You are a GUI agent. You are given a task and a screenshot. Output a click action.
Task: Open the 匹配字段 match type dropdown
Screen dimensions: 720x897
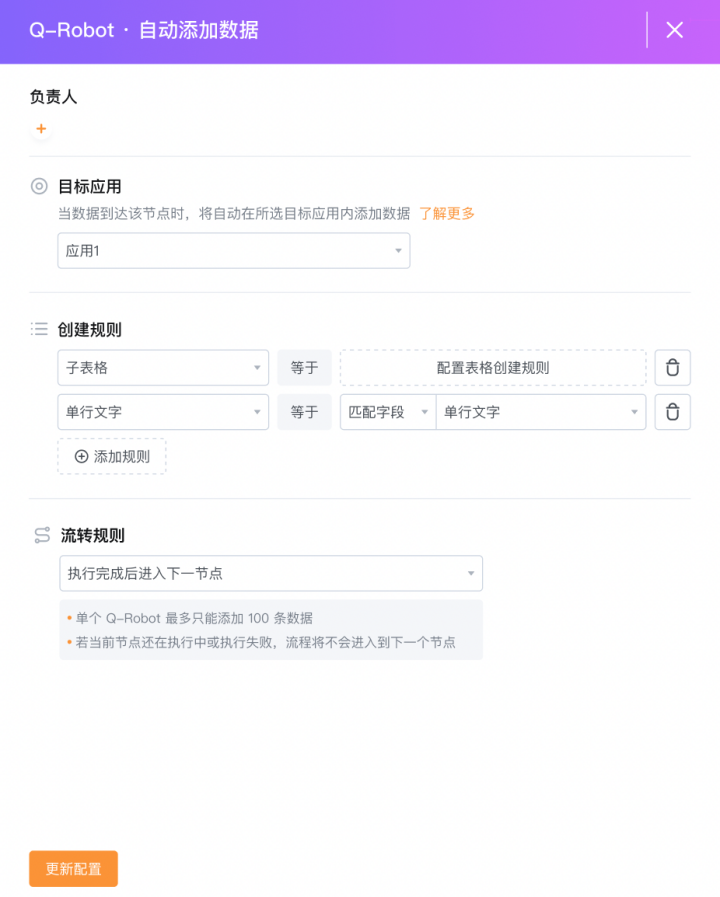pos(388,412)
